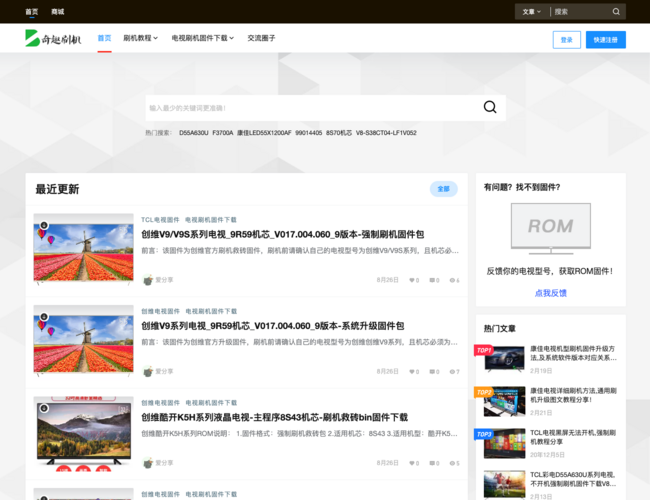
Task: Expand the 刷机教程 menu
Action: pos(140,38)
